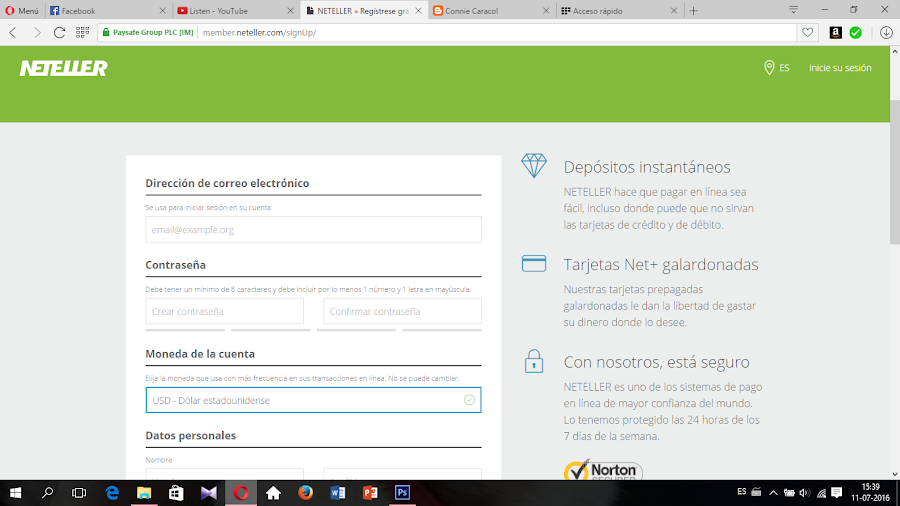Click the green checkmark extension icon

click(x=855, y=33)
